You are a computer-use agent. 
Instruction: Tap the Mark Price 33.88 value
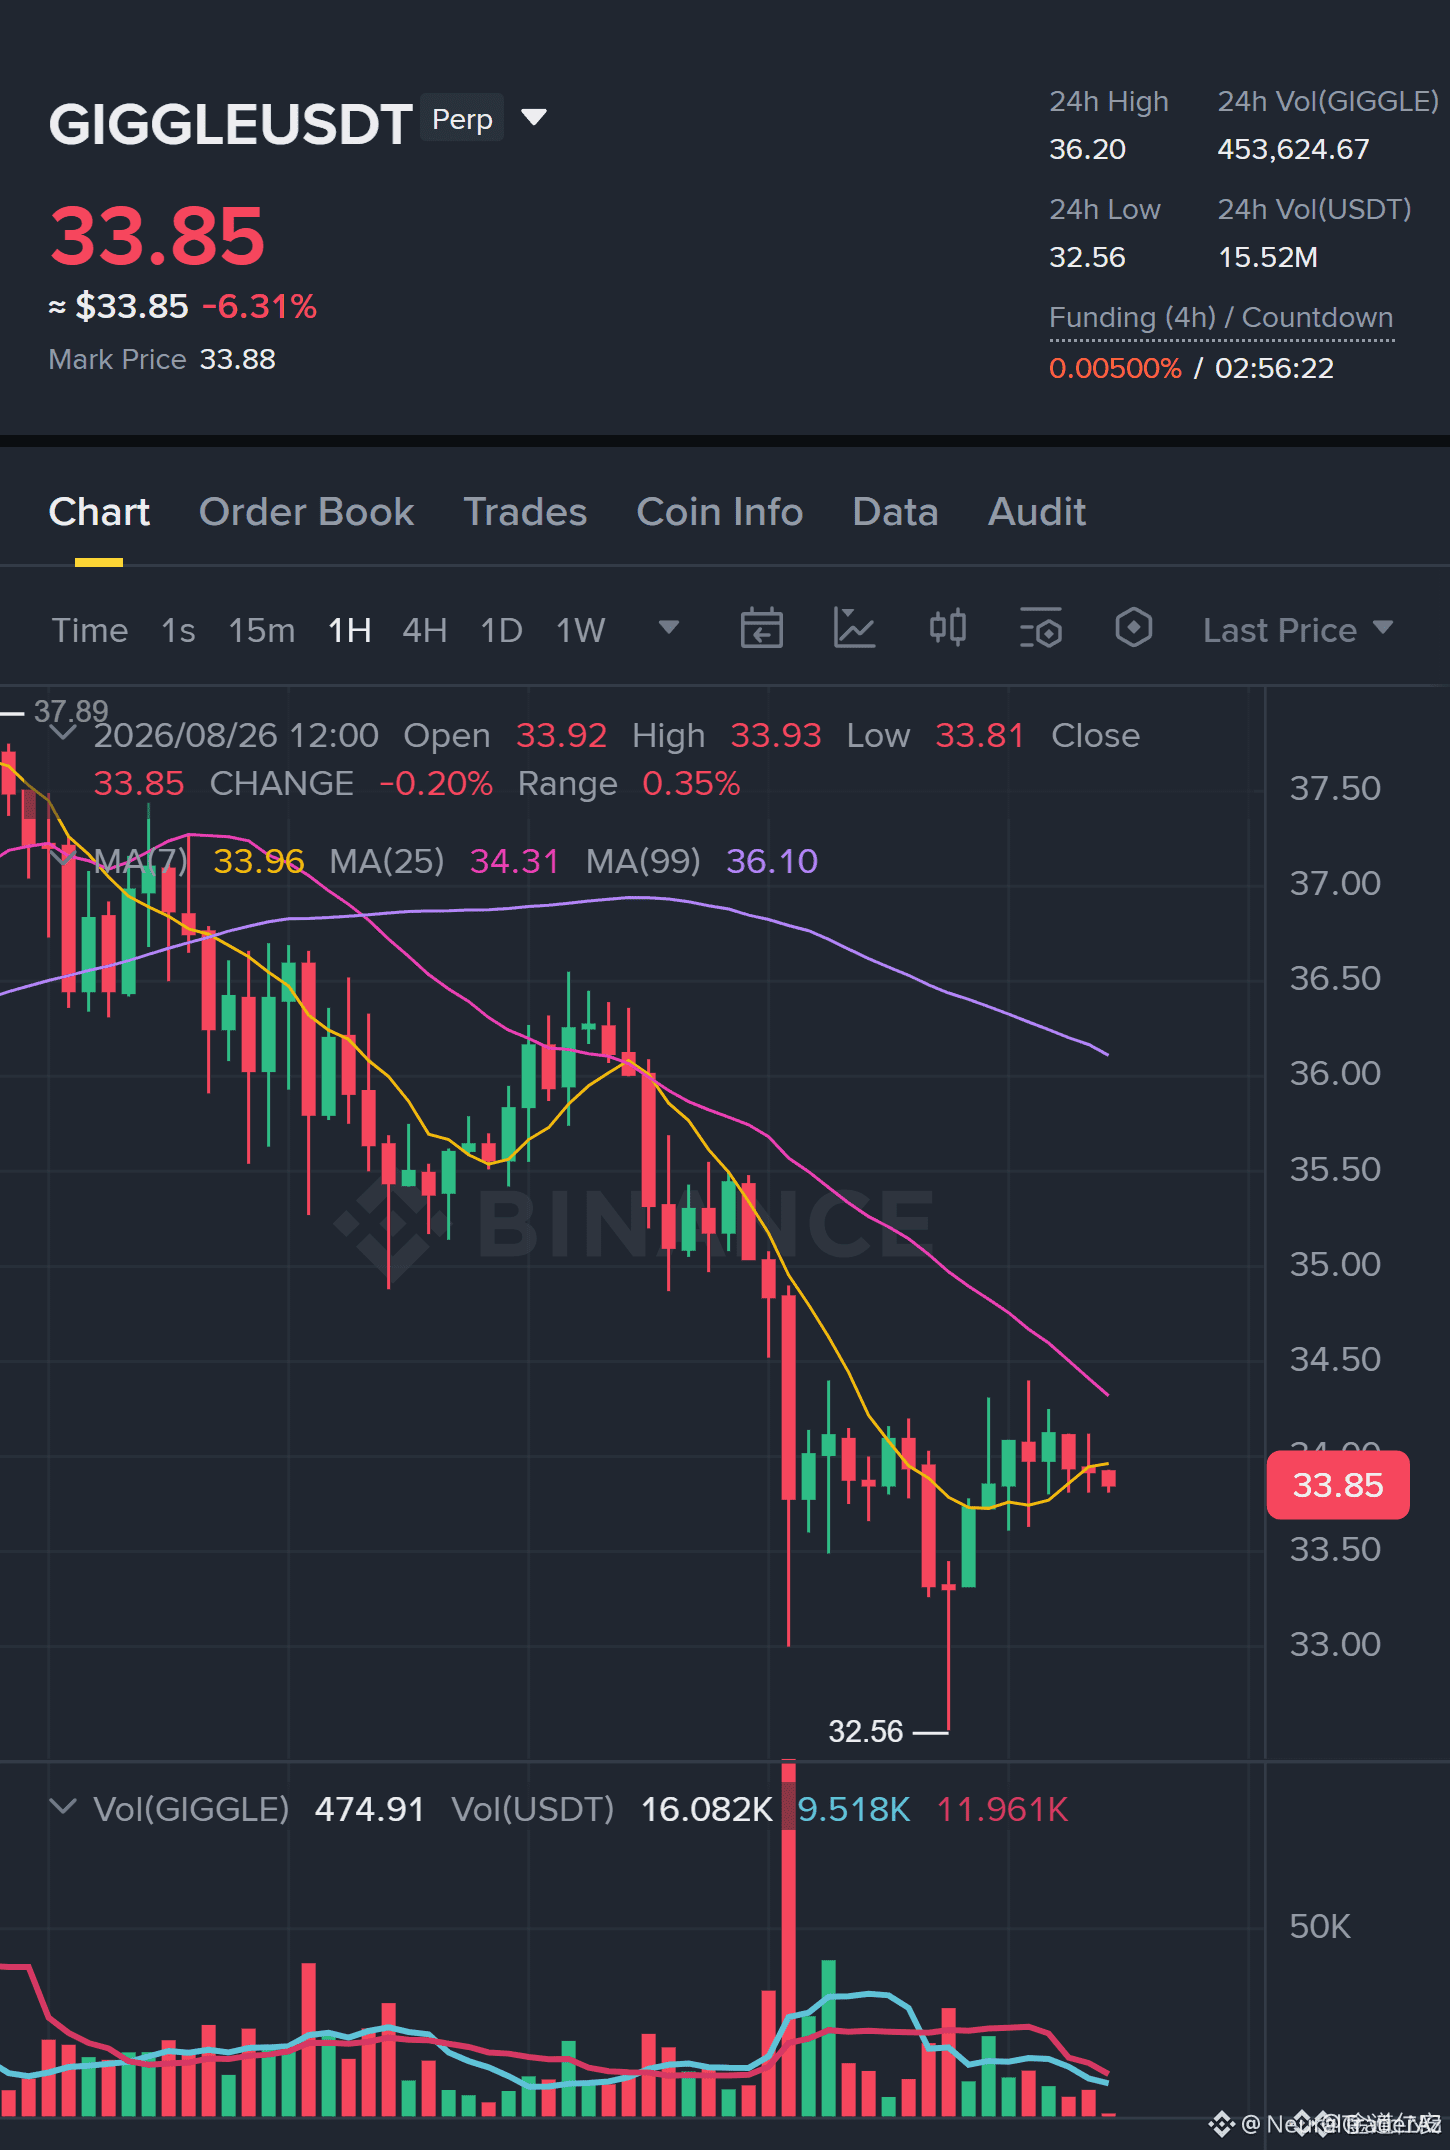click(x=238, y=360)
